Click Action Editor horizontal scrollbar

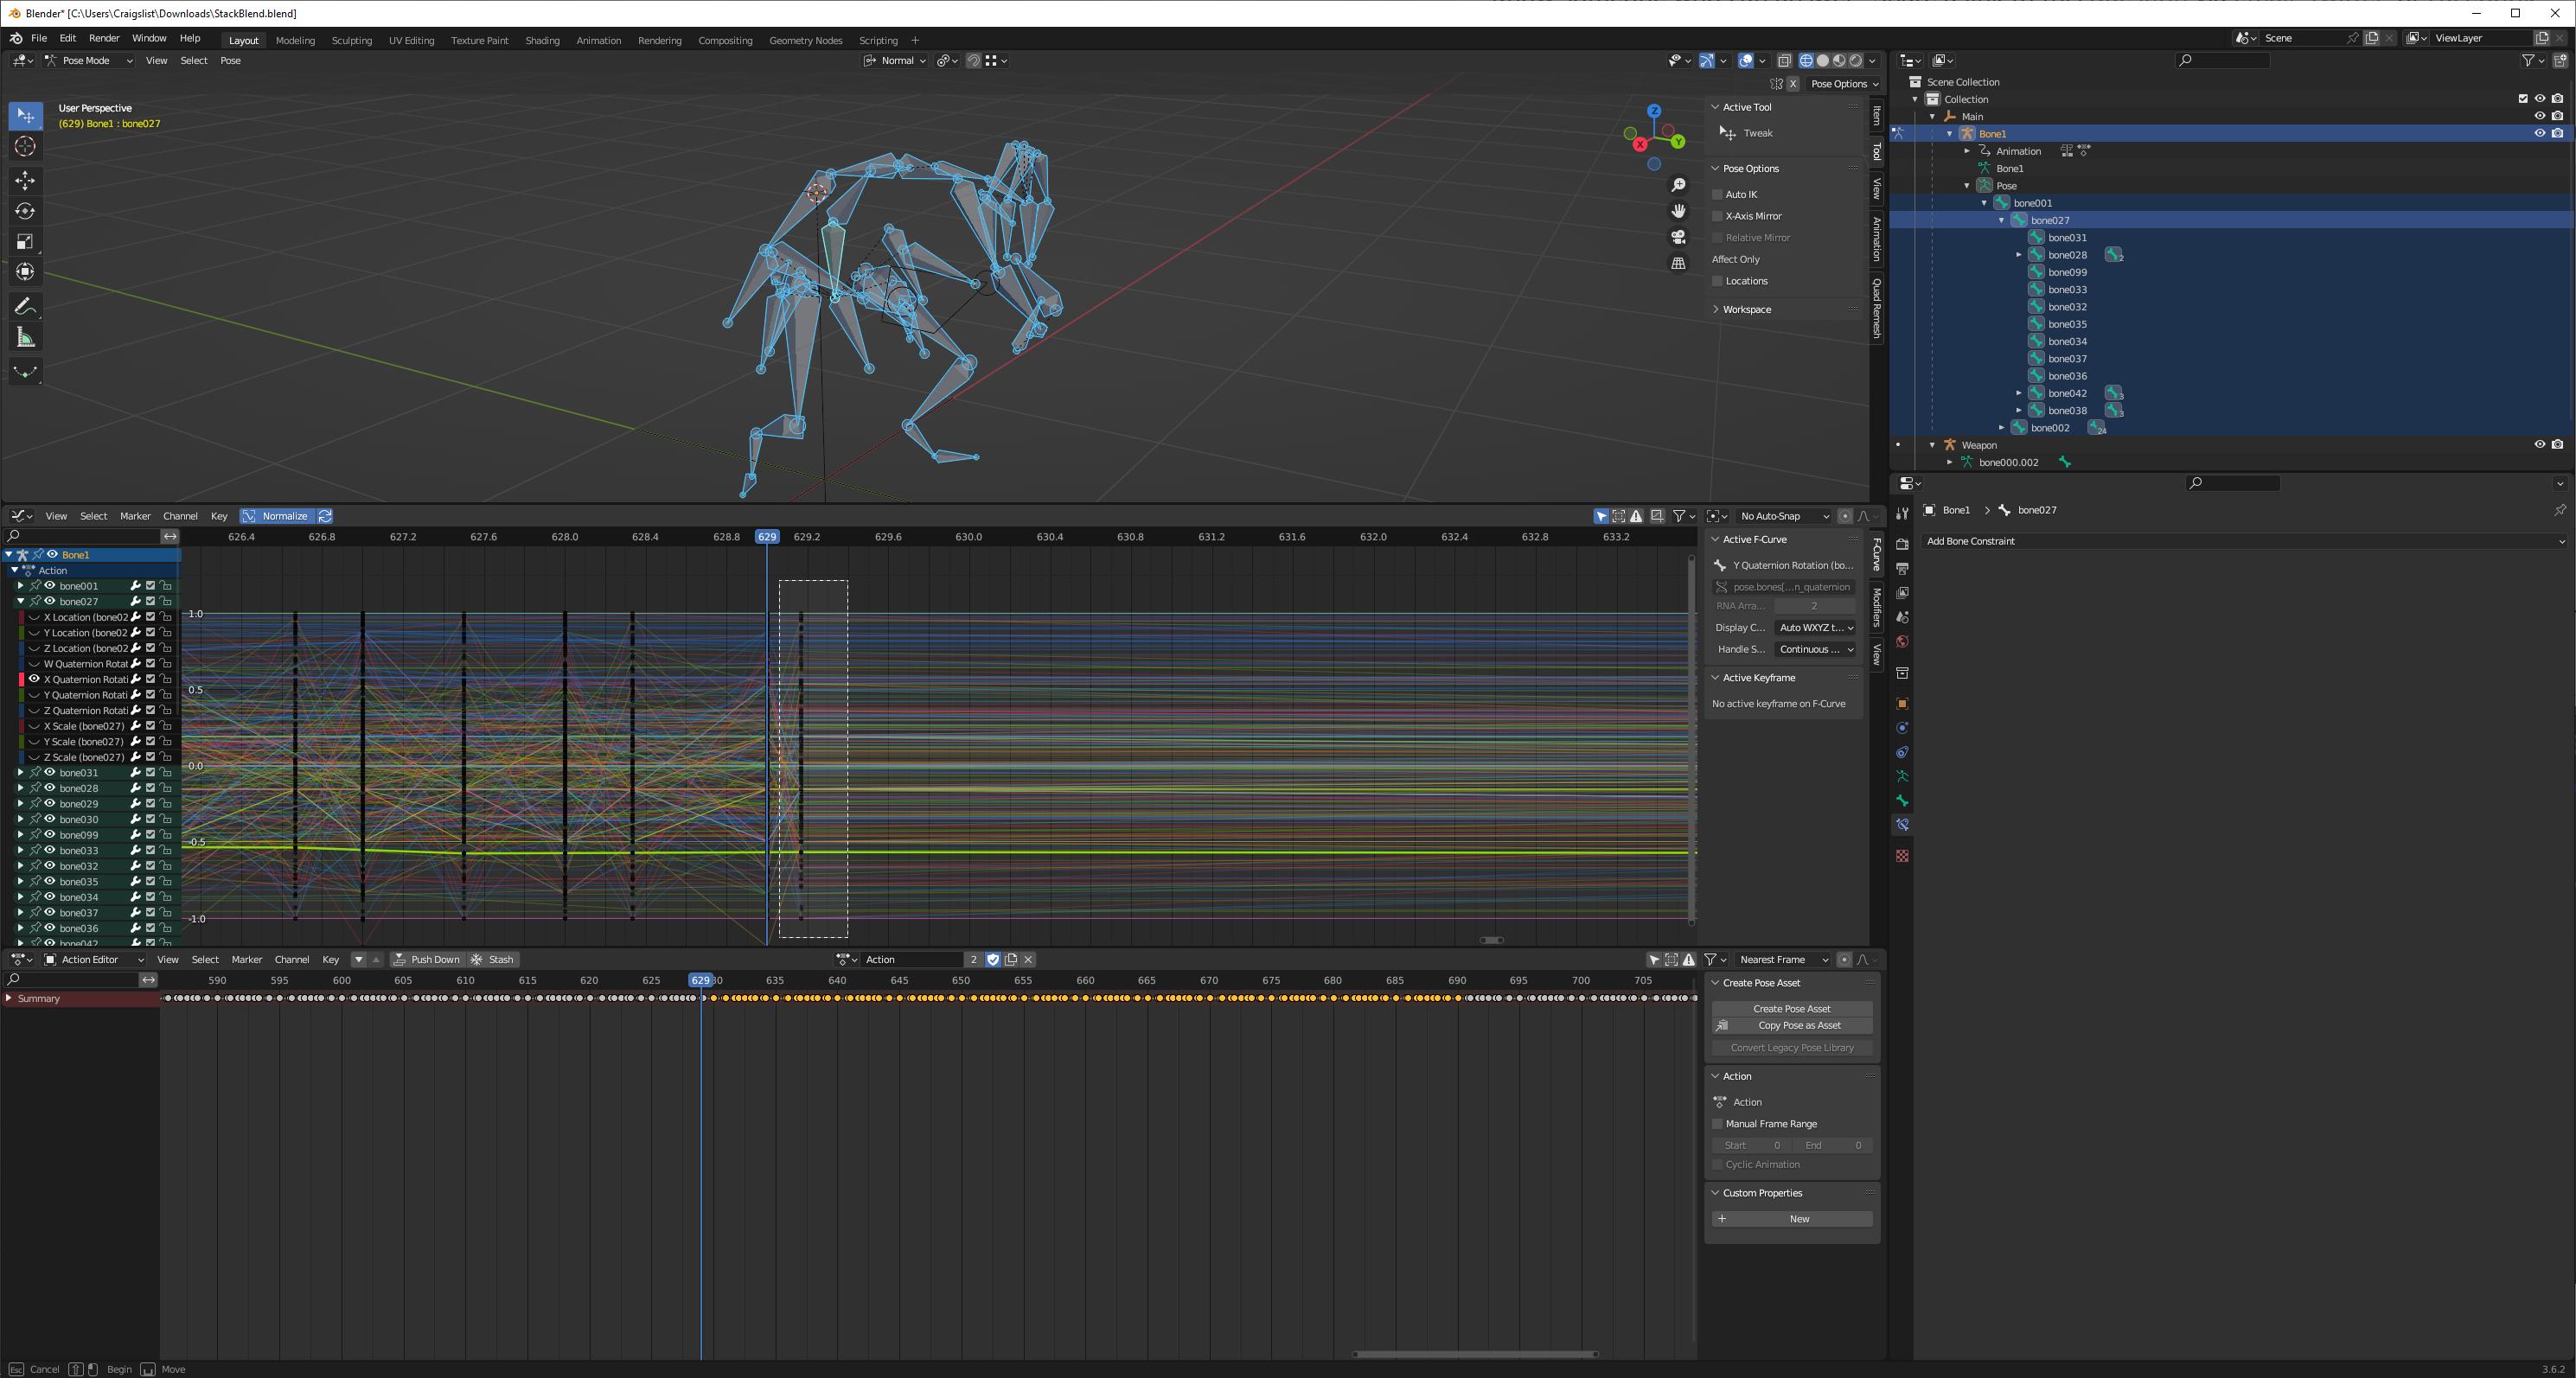(x=1475, y=1355)
